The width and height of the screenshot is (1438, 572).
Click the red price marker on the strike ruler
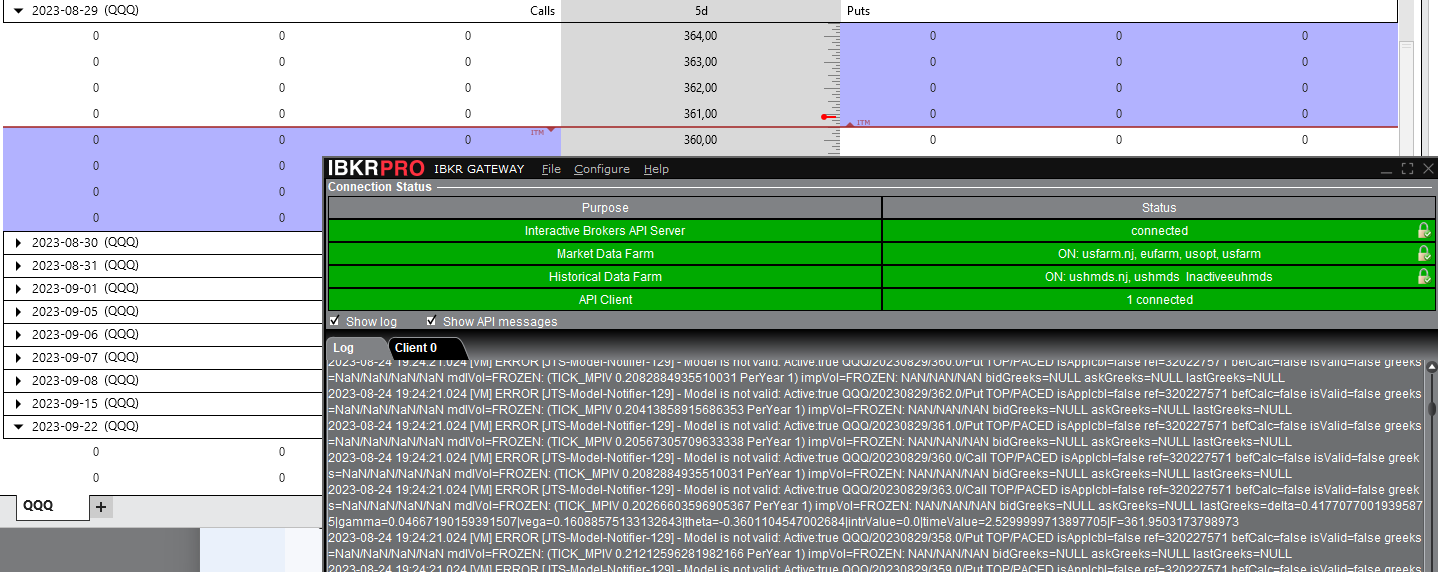pyautogui.click(x=829, y=117)
